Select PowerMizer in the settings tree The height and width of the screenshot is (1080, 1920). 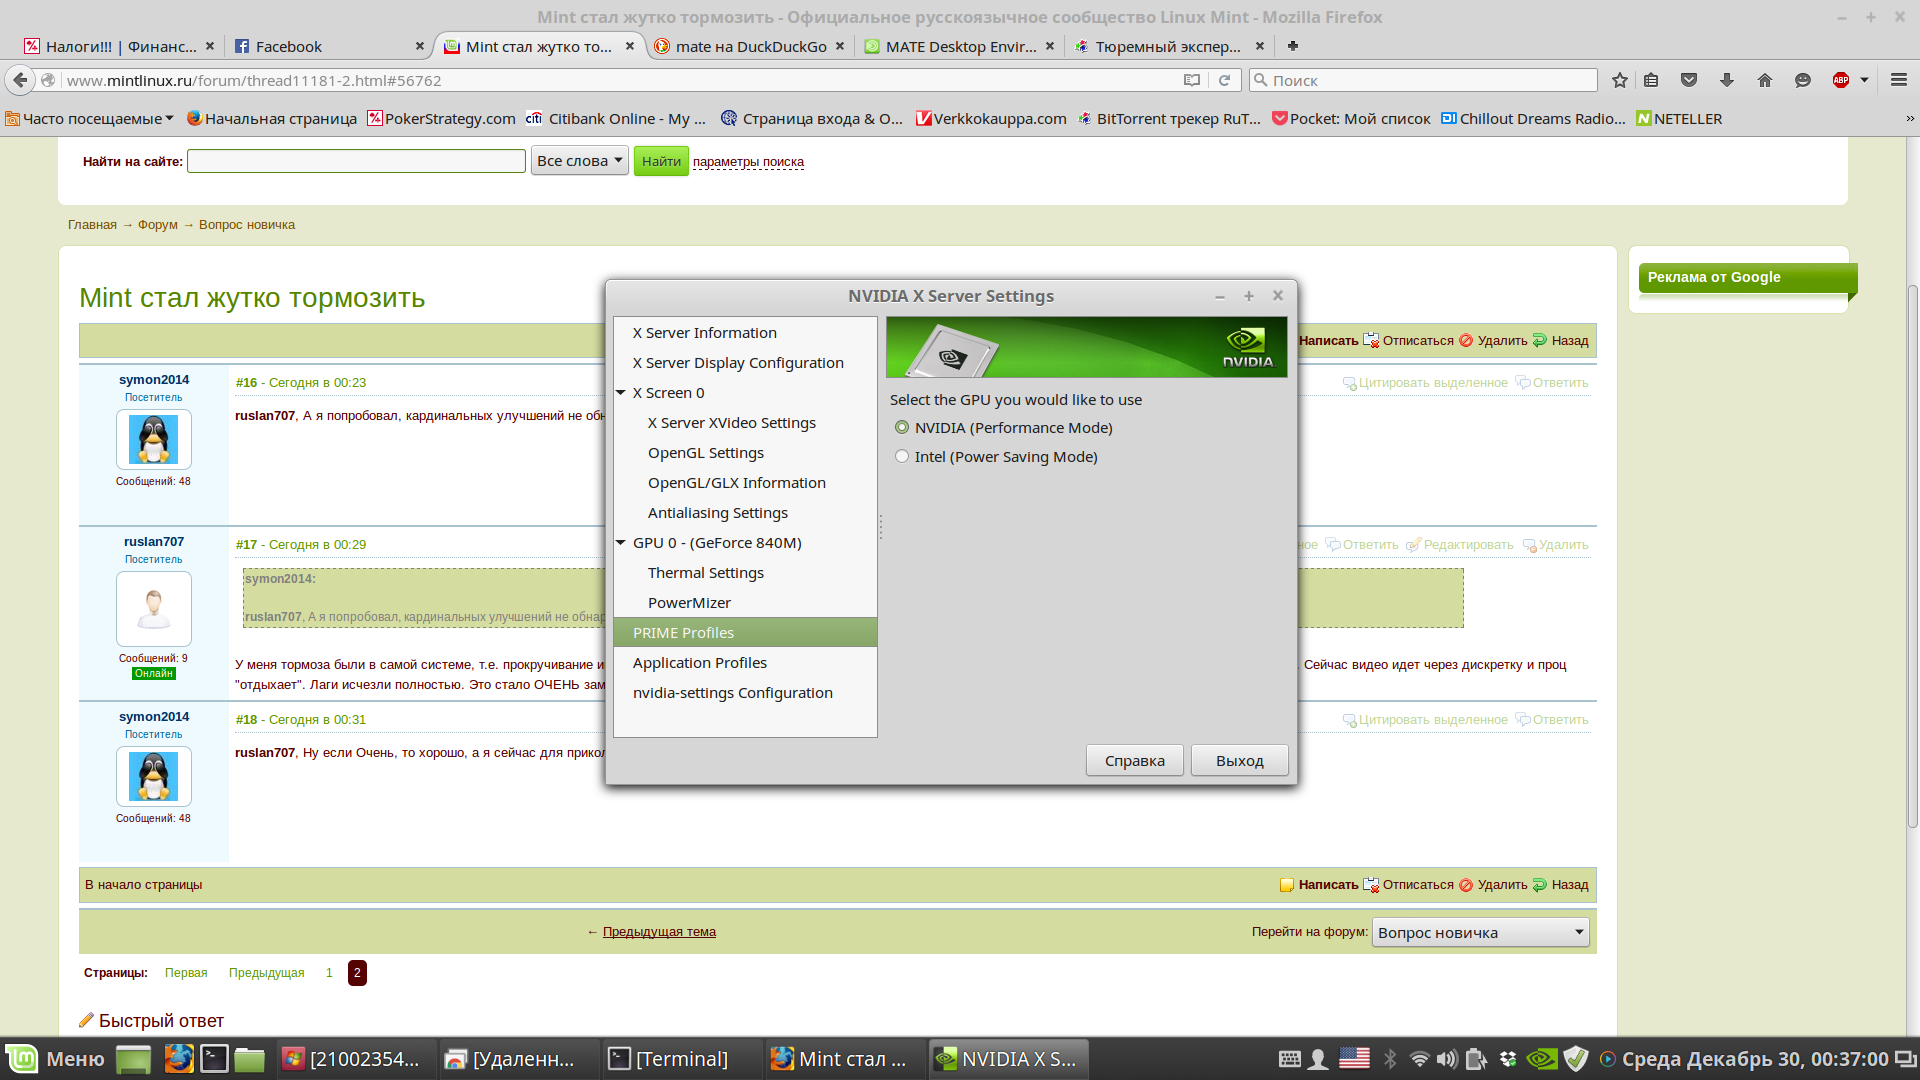pyautogui.click(x=689, y=603)
